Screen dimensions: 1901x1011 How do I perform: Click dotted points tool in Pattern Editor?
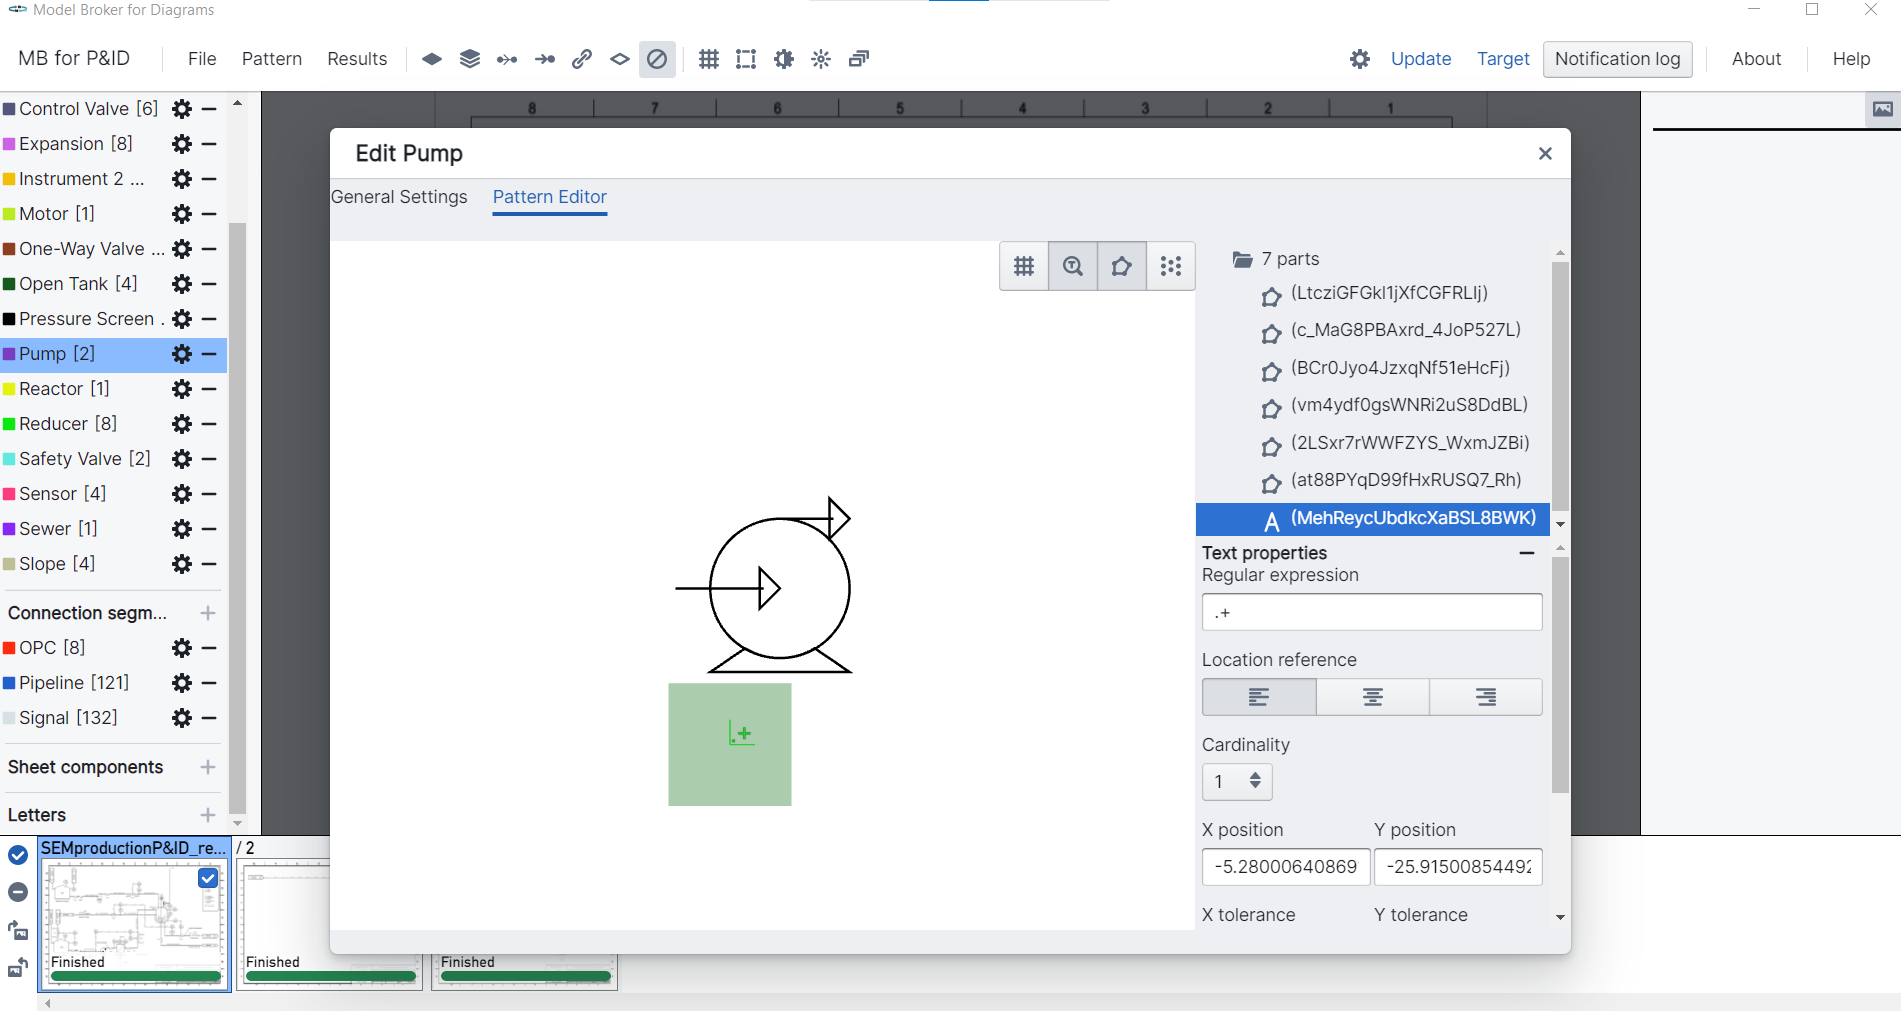1171,266
